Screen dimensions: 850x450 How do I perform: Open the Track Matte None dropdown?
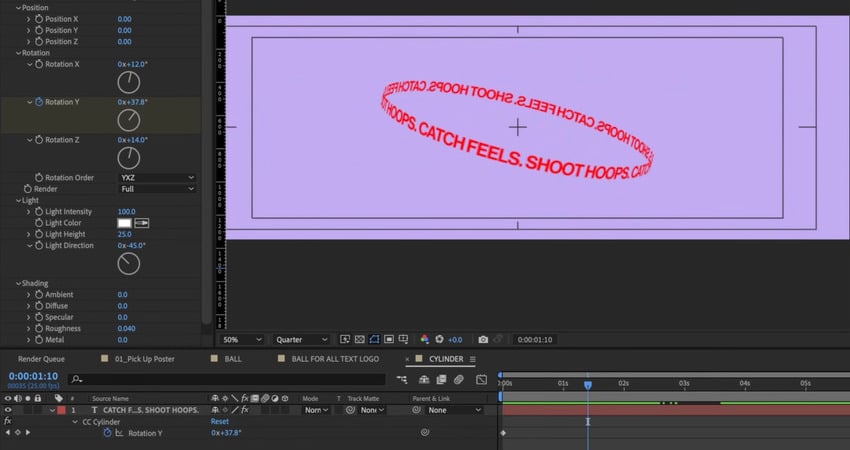tap(372, 410)
